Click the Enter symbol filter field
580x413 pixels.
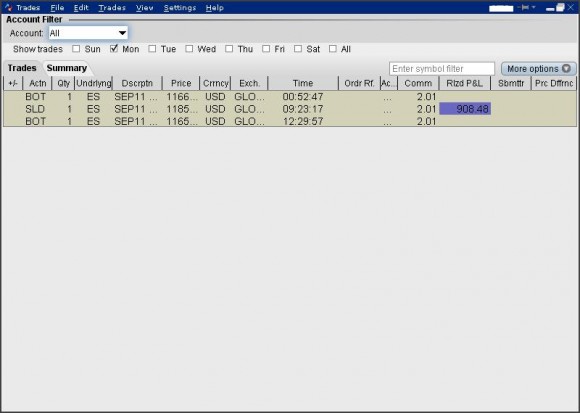click(x=442, y=69)
